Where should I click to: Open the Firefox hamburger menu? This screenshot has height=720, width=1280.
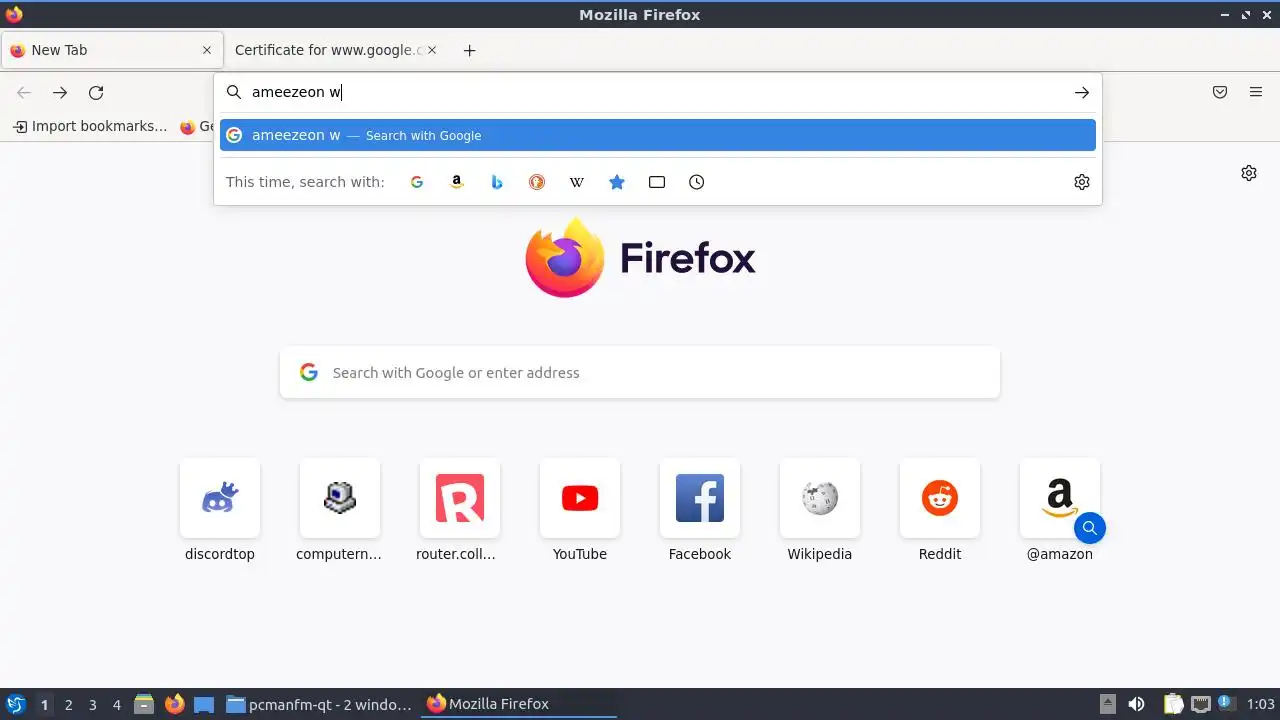click(1256, 92)
